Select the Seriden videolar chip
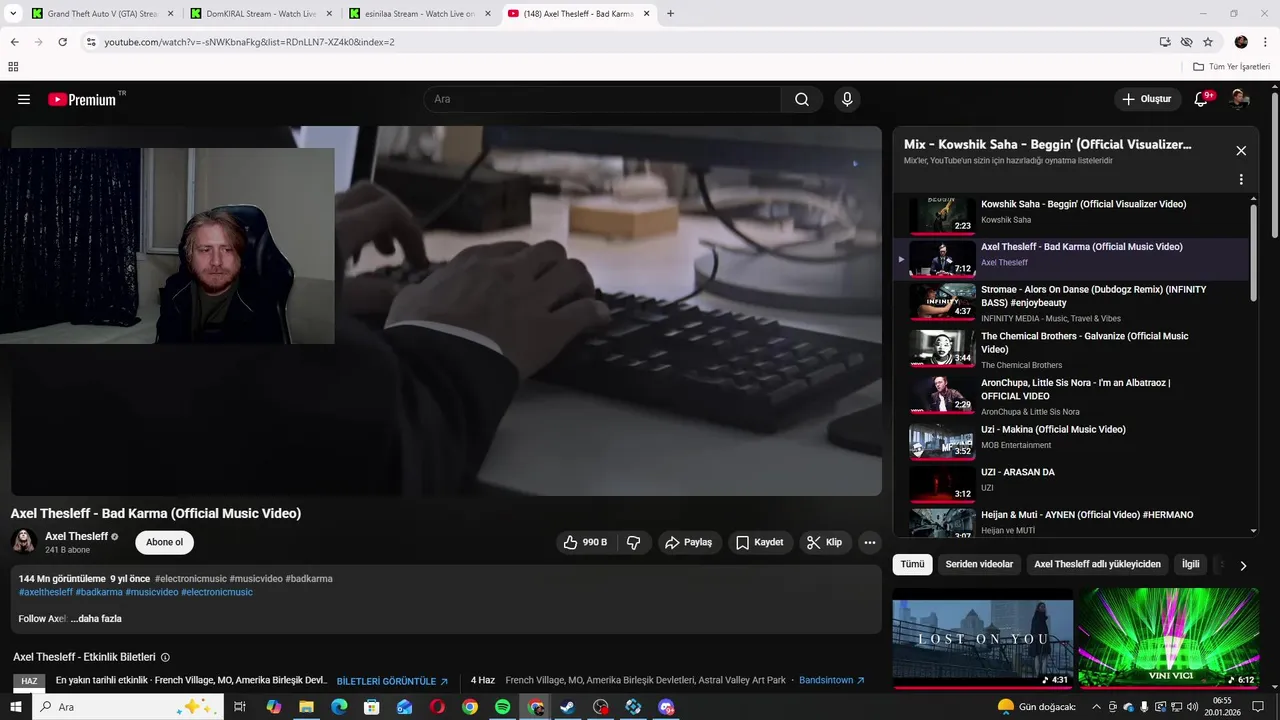Screen dimensions: 1280x720 point(979,564)
